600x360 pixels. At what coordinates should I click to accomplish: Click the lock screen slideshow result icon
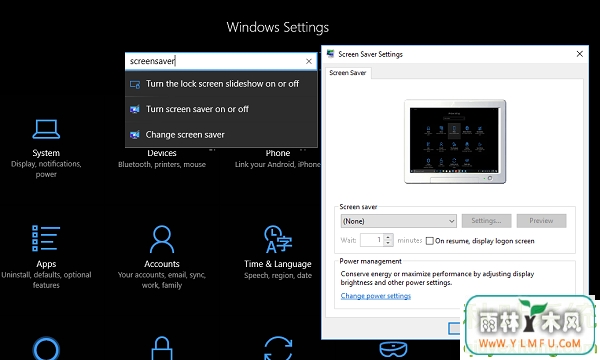[135, 84]
